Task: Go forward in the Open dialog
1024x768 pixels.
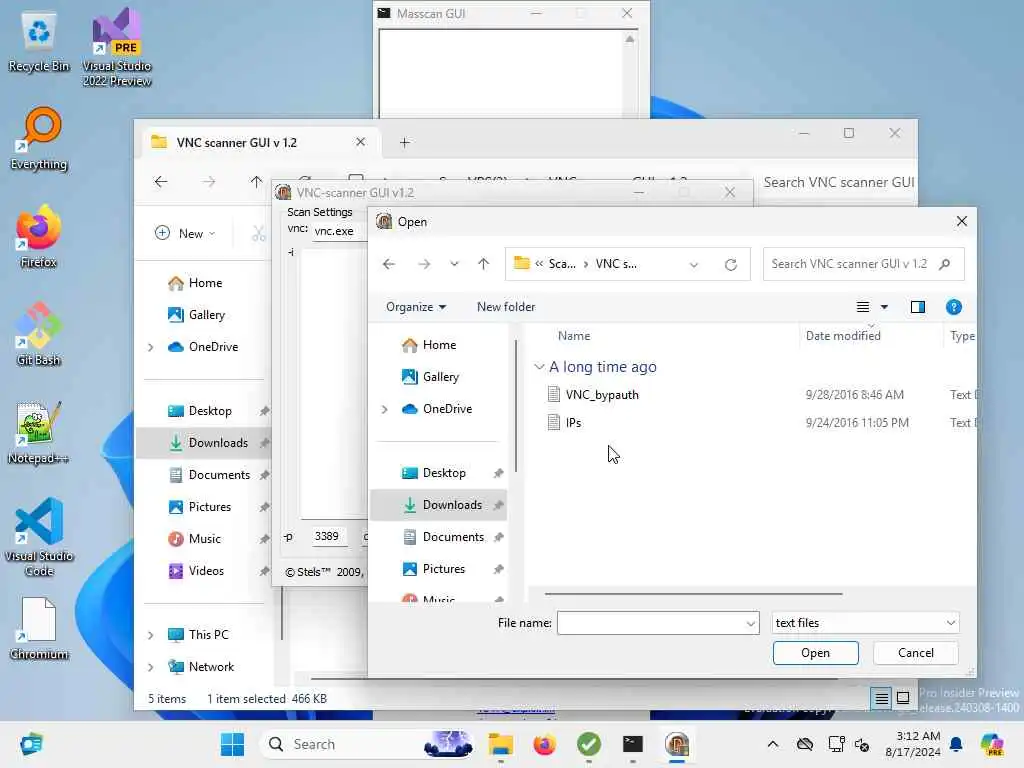Action: coord(424,264)
